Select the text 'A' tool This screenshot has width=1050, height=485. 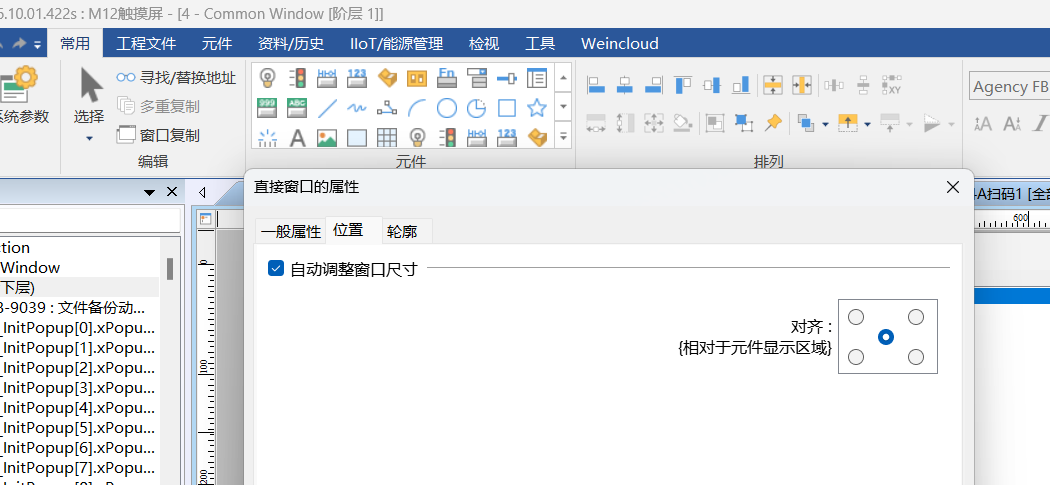(297, 137)
